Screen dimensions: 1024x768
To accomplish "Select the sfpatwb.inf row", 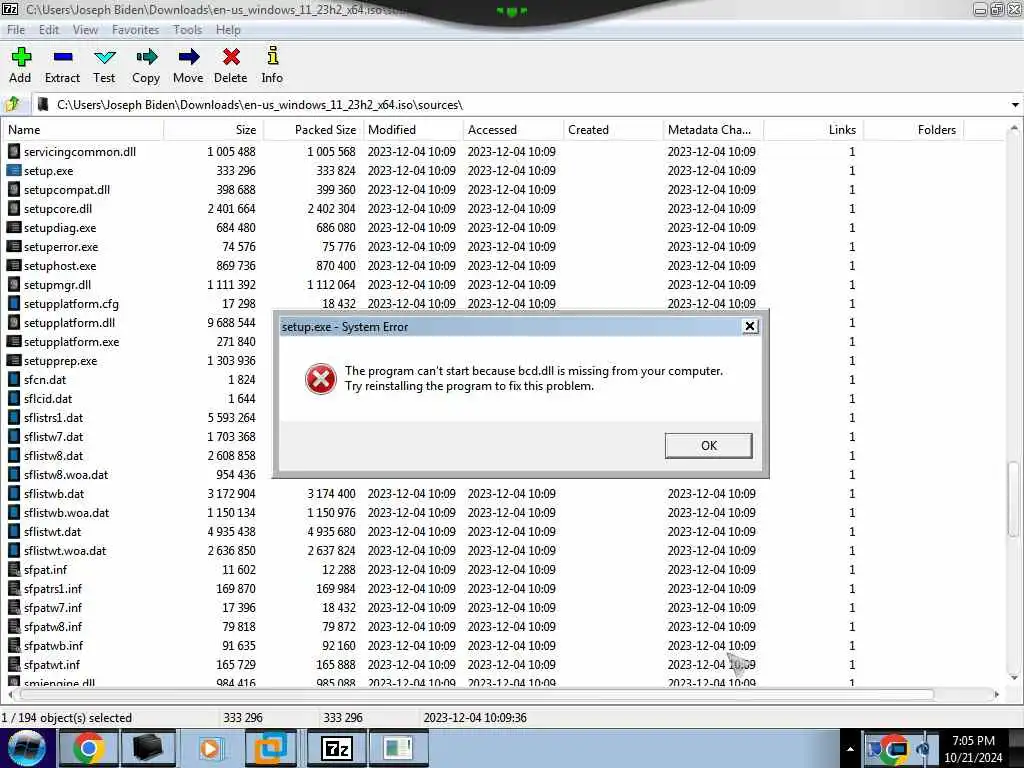I will coord(503,645).
